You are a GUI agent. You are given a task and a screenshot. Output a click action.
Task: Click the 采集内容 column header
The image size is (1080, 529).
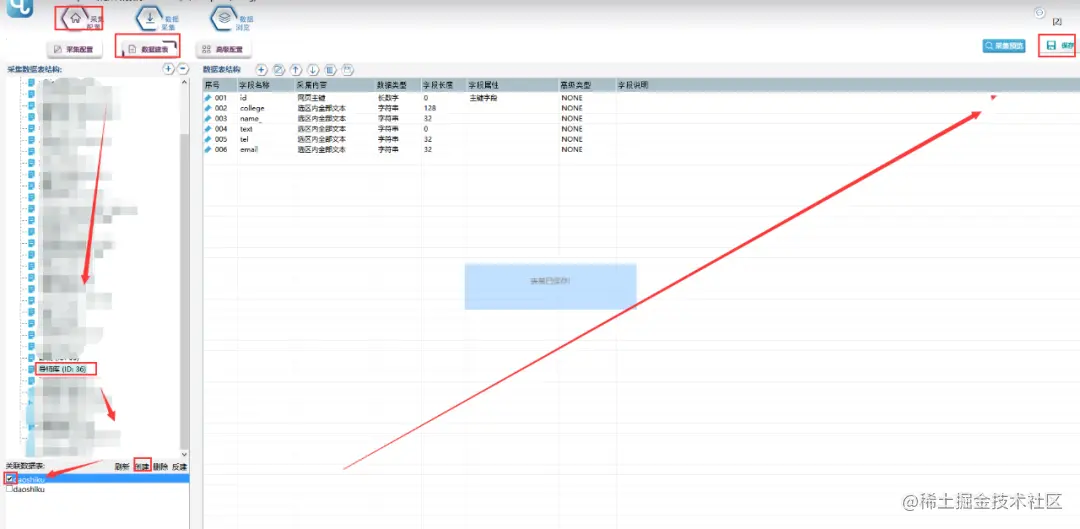(335, 85)
